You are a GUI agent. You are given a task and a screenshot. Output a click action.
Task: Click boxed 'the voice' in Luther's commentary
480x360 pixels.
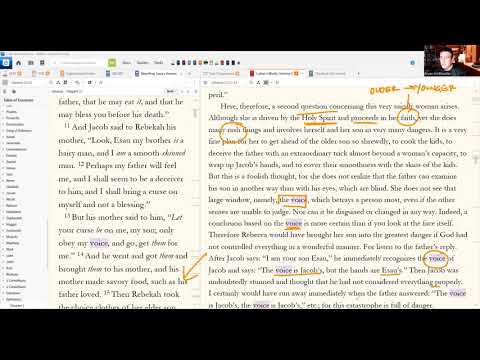[292, 200]
